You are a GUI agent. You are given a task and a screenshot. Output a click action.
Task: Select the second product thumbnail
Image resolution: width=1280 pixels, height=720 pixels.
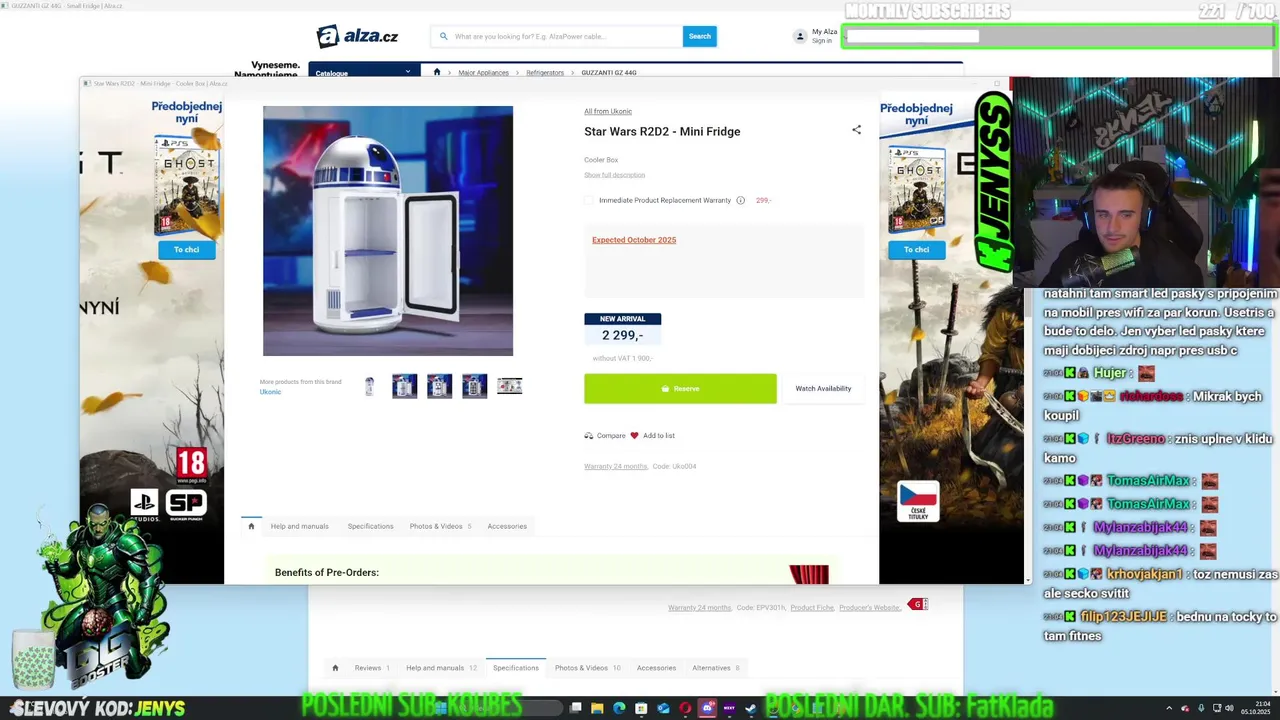pos(405,386)
